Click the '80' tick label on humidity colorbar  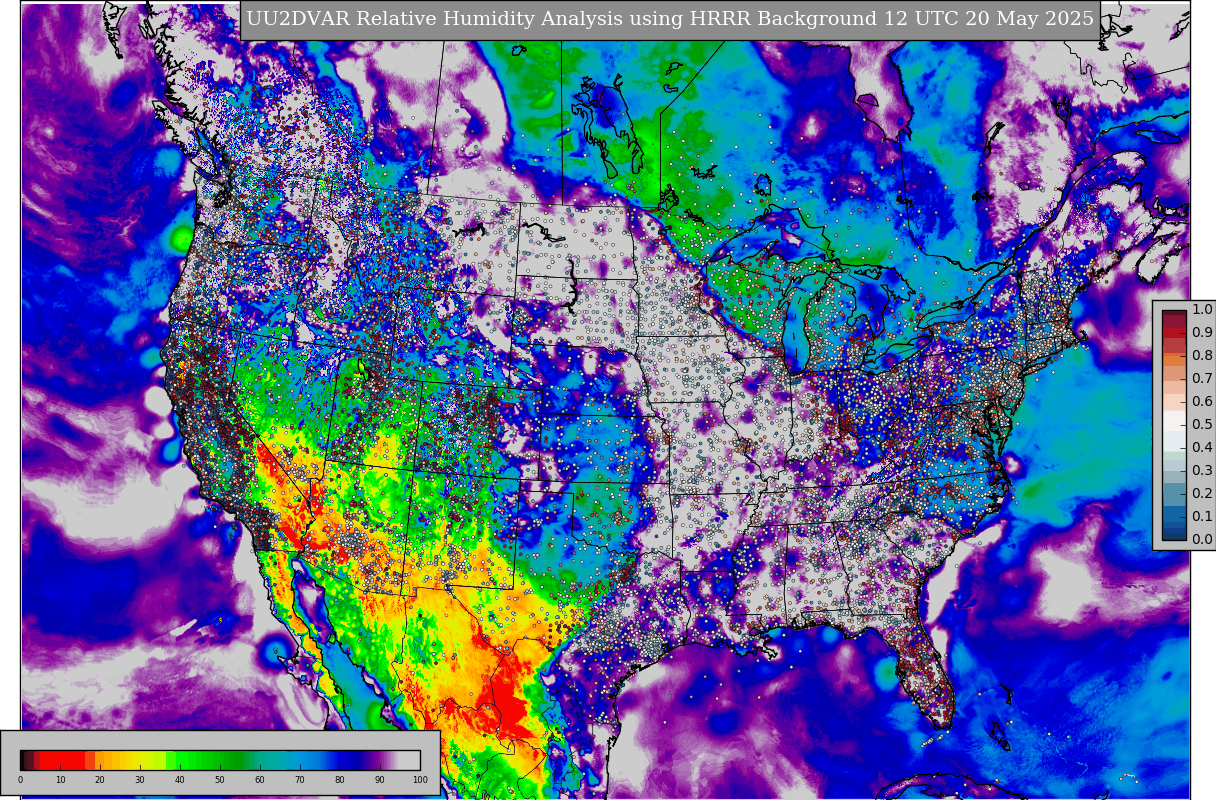click(340, 779)
